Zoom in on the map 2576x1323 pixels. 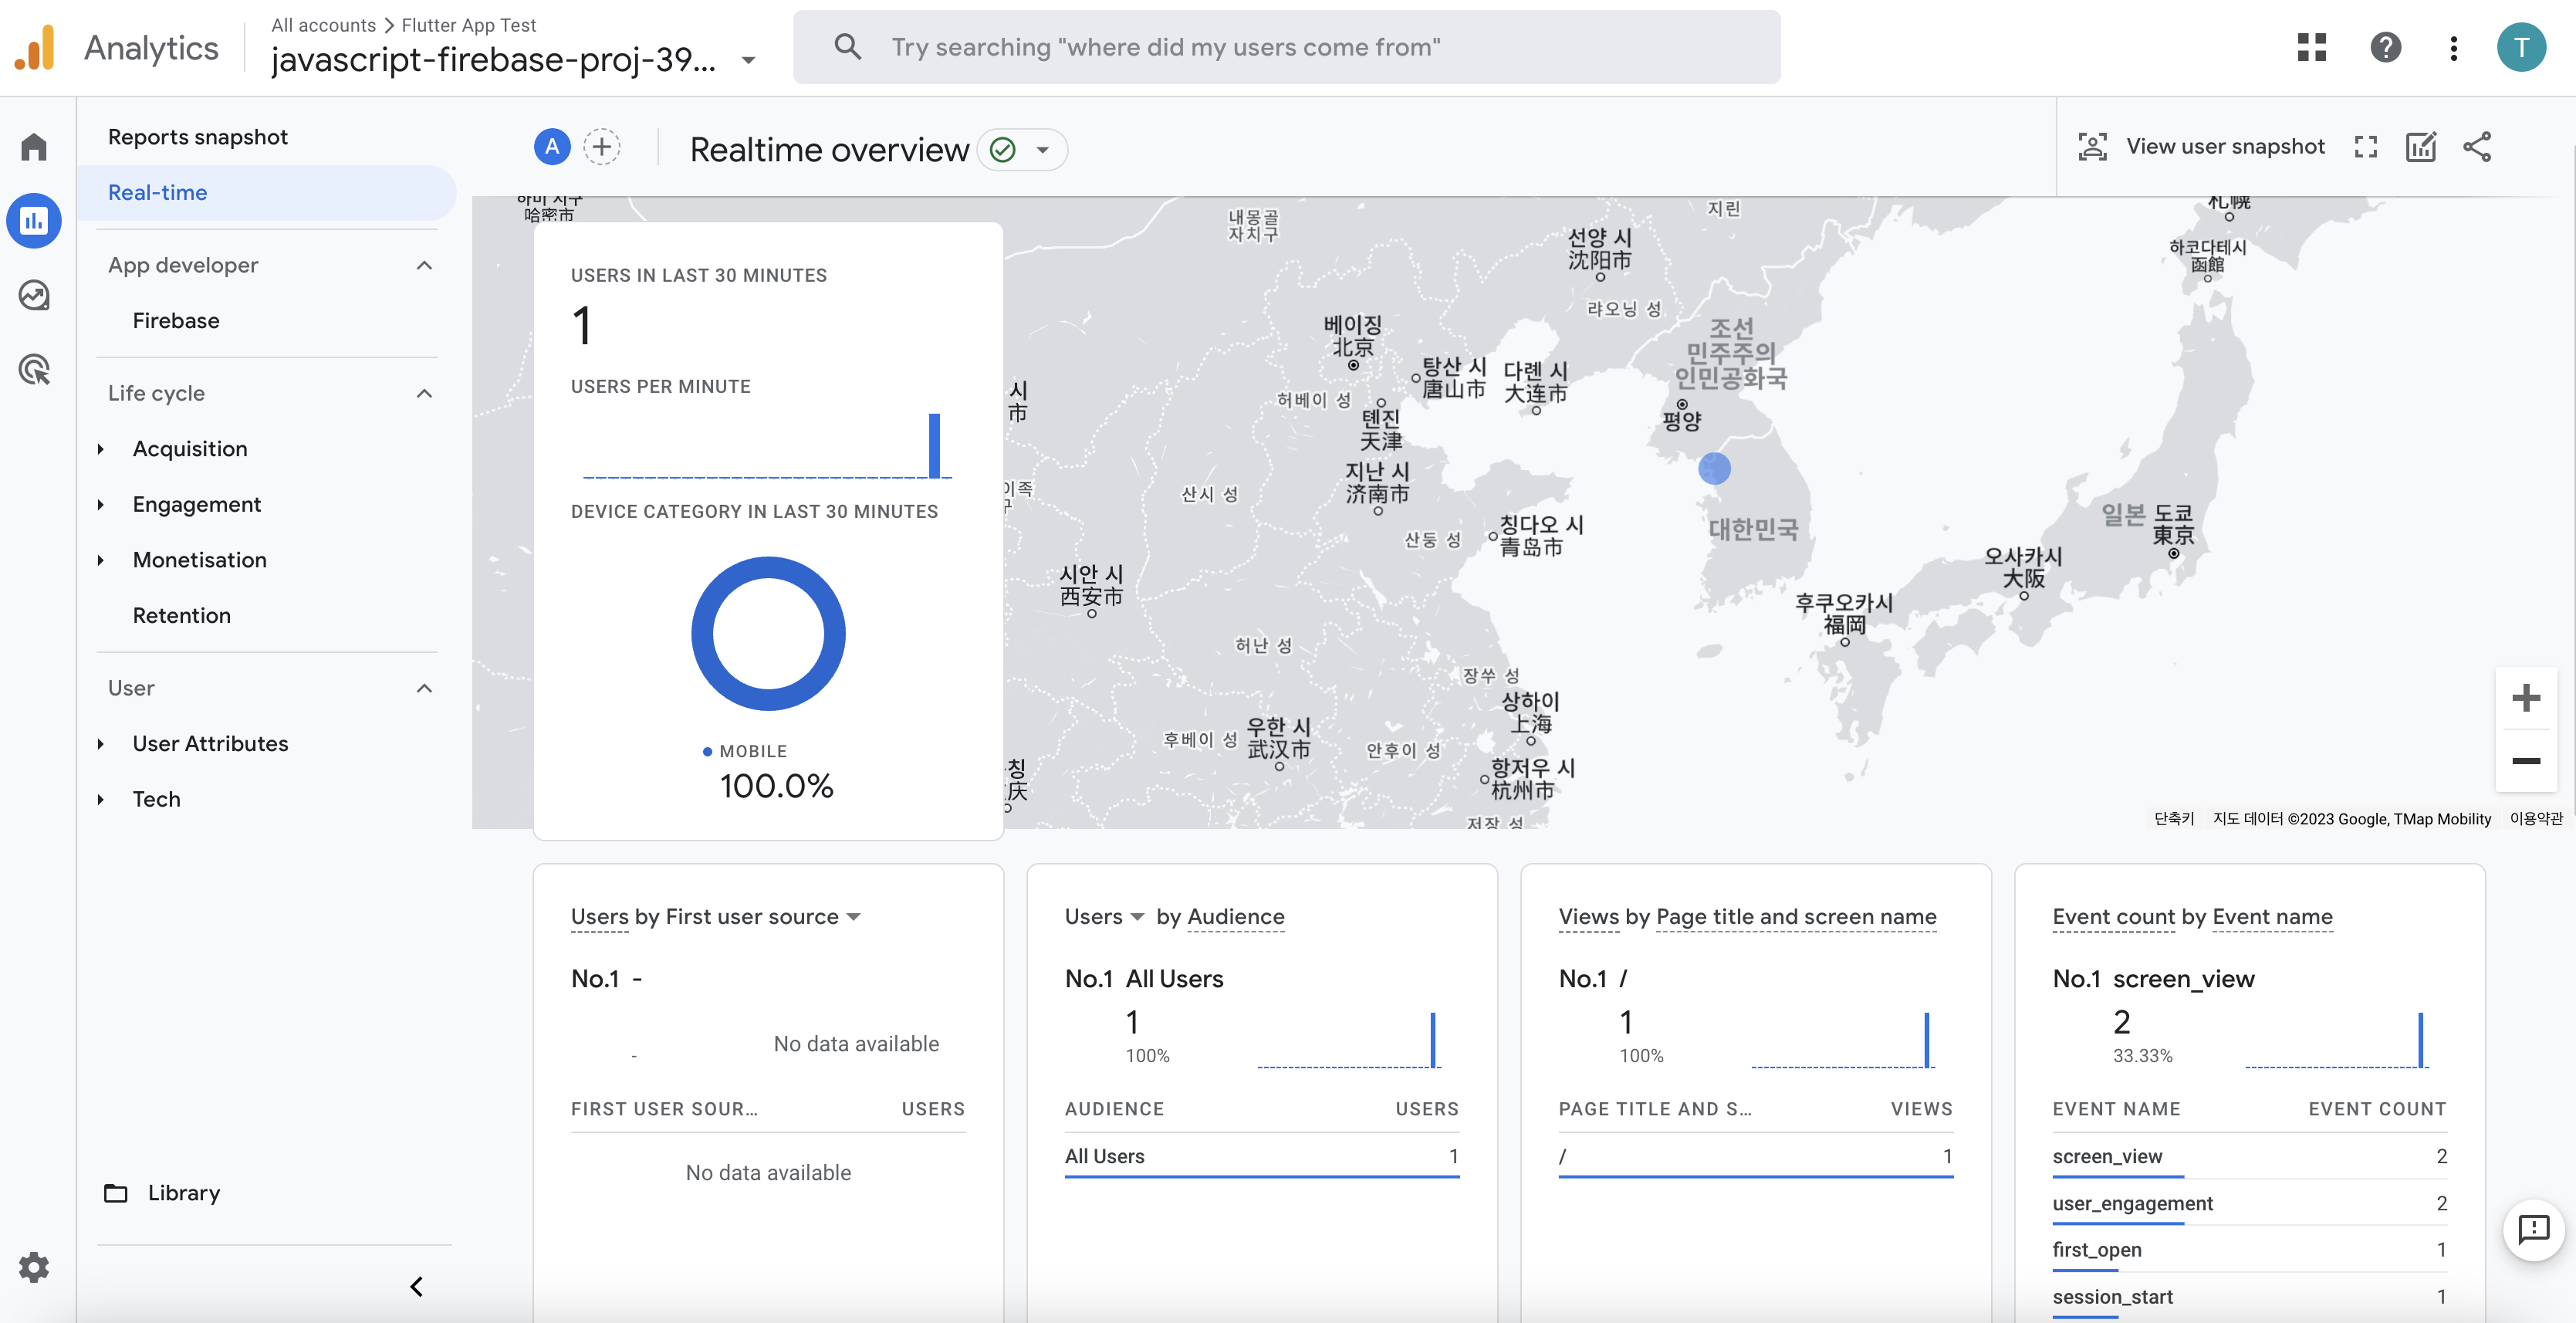2525,698
